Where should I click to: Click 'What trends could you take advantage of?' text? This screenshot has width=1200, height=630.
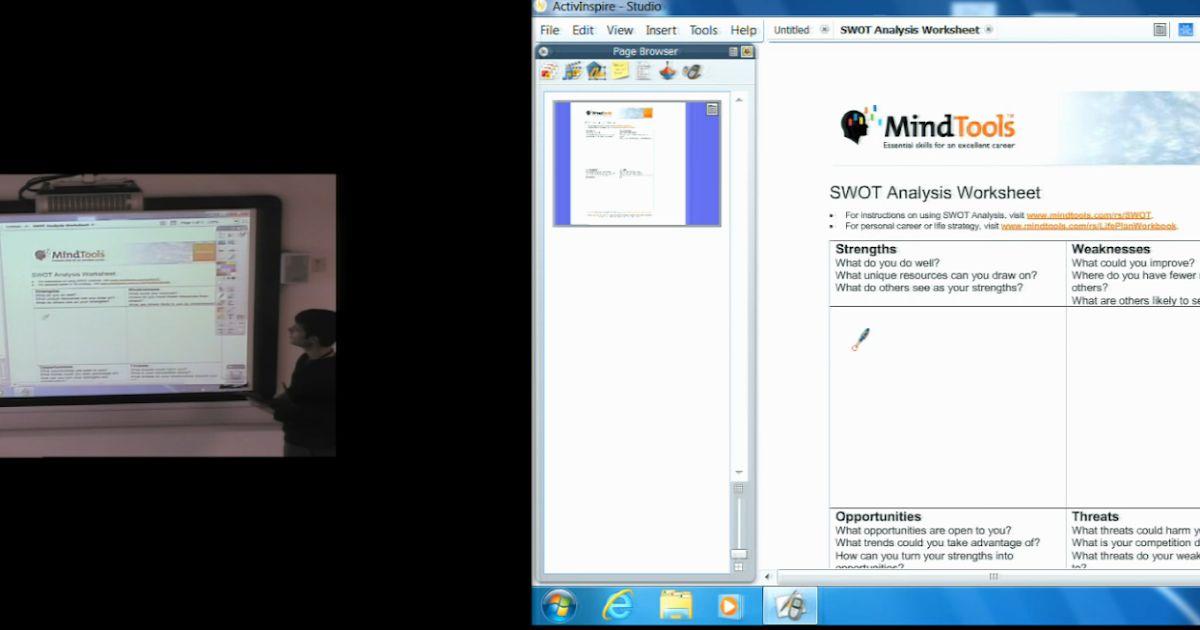coord(938,543)
